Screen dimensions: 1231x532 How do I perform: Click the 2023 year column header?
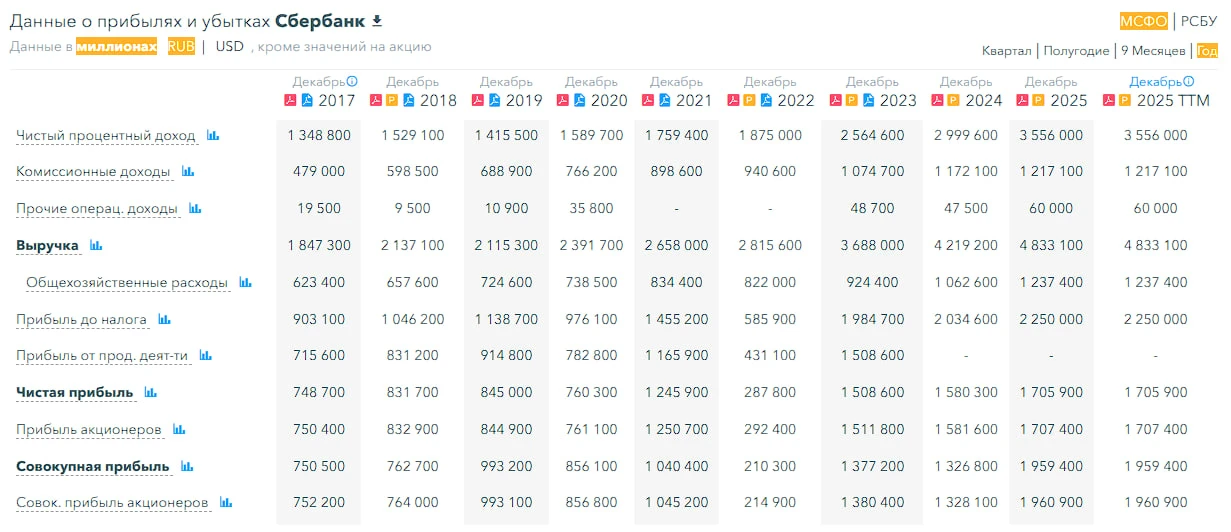click(x=898, y=100)
